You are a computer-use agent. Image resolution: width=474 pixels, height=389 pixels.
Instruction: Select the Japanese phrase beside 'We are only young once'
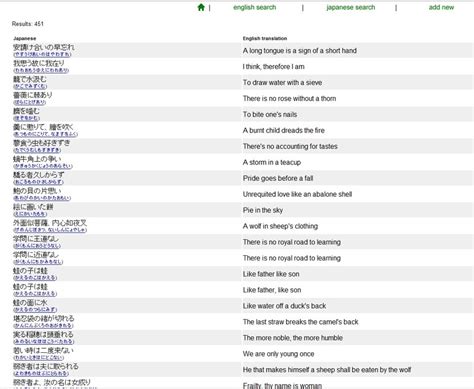(43, 351)
